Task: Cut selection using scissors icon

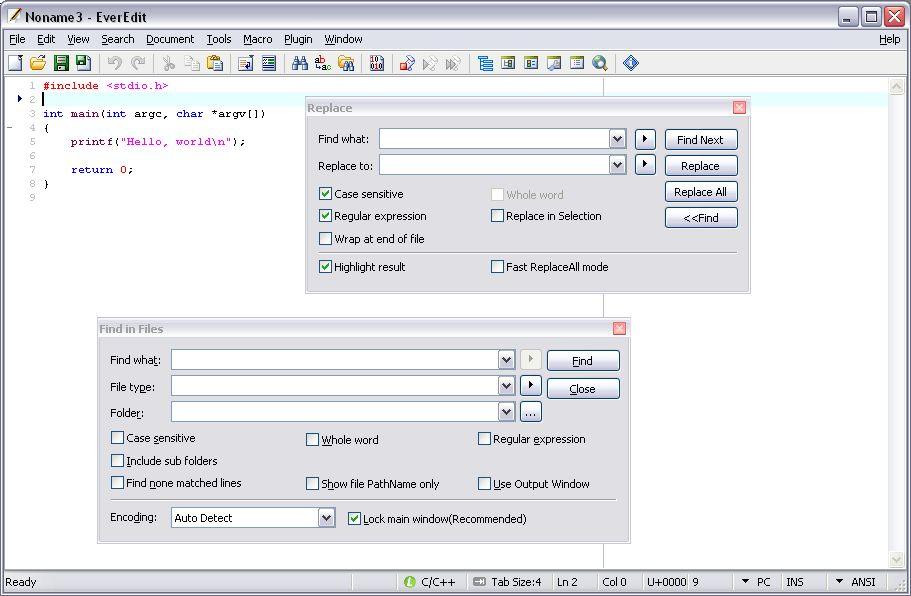Action: point(168,63)
